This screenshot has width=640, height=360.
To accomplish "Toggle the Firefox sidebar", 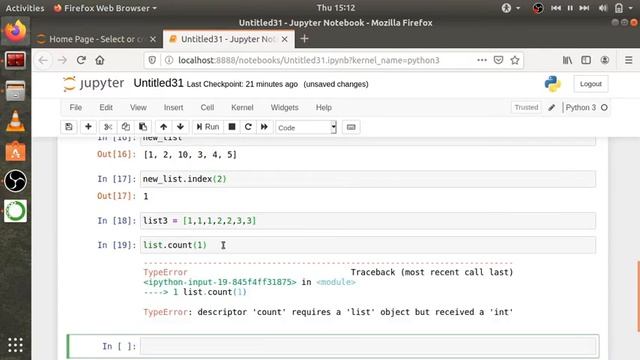I will coord(586,60).
